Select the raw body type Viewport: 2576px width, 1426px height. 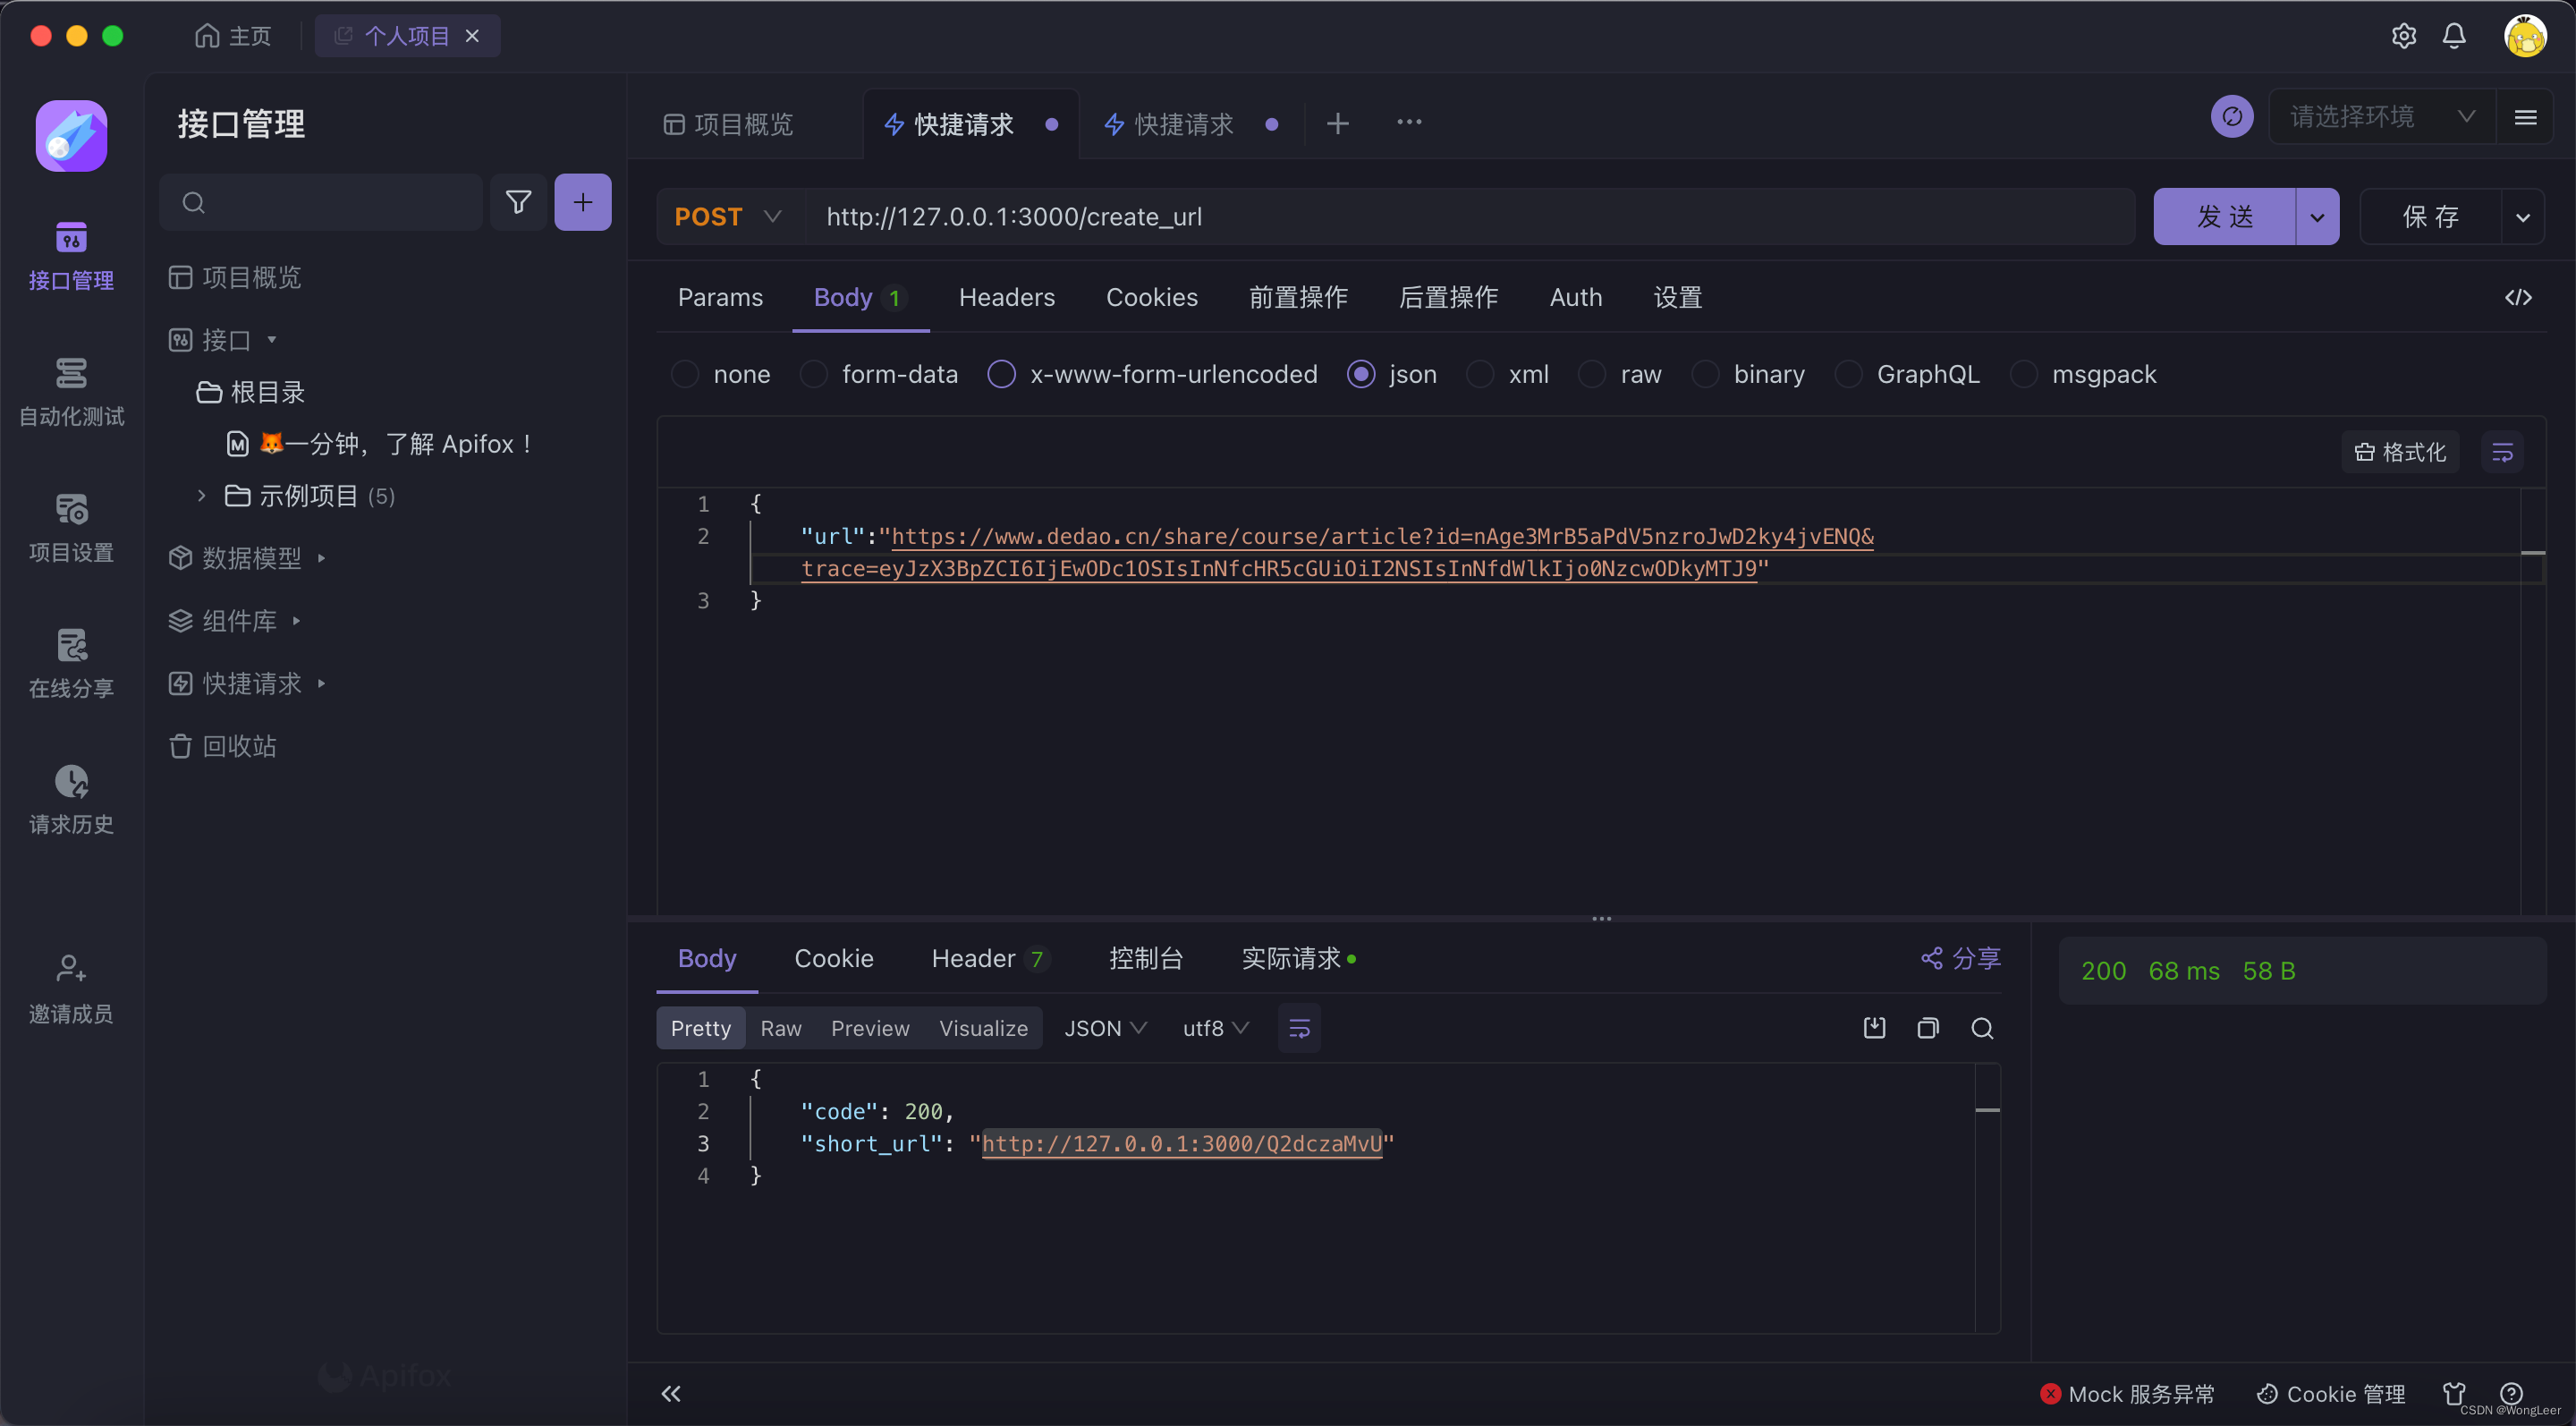point(1592,374)
